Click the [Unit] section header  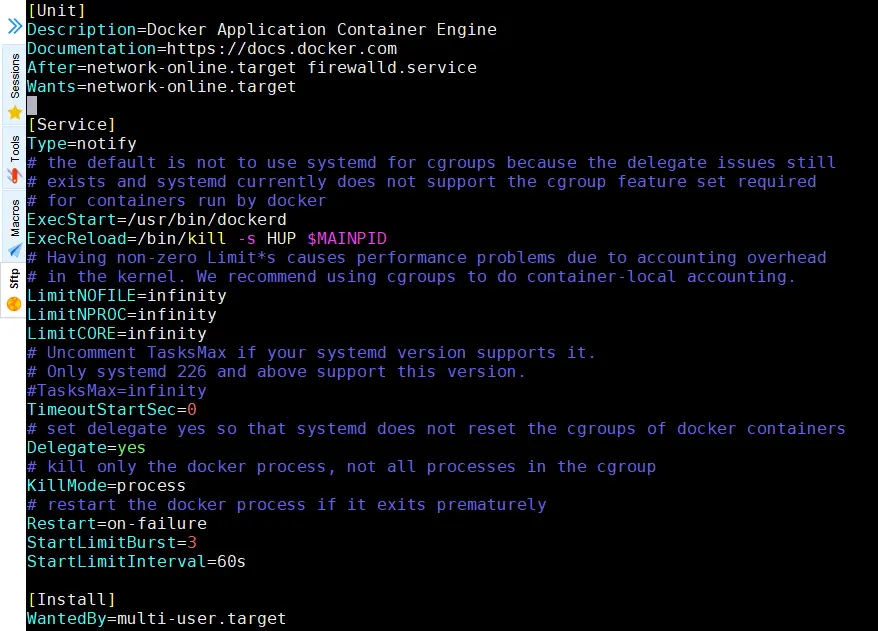57,11
